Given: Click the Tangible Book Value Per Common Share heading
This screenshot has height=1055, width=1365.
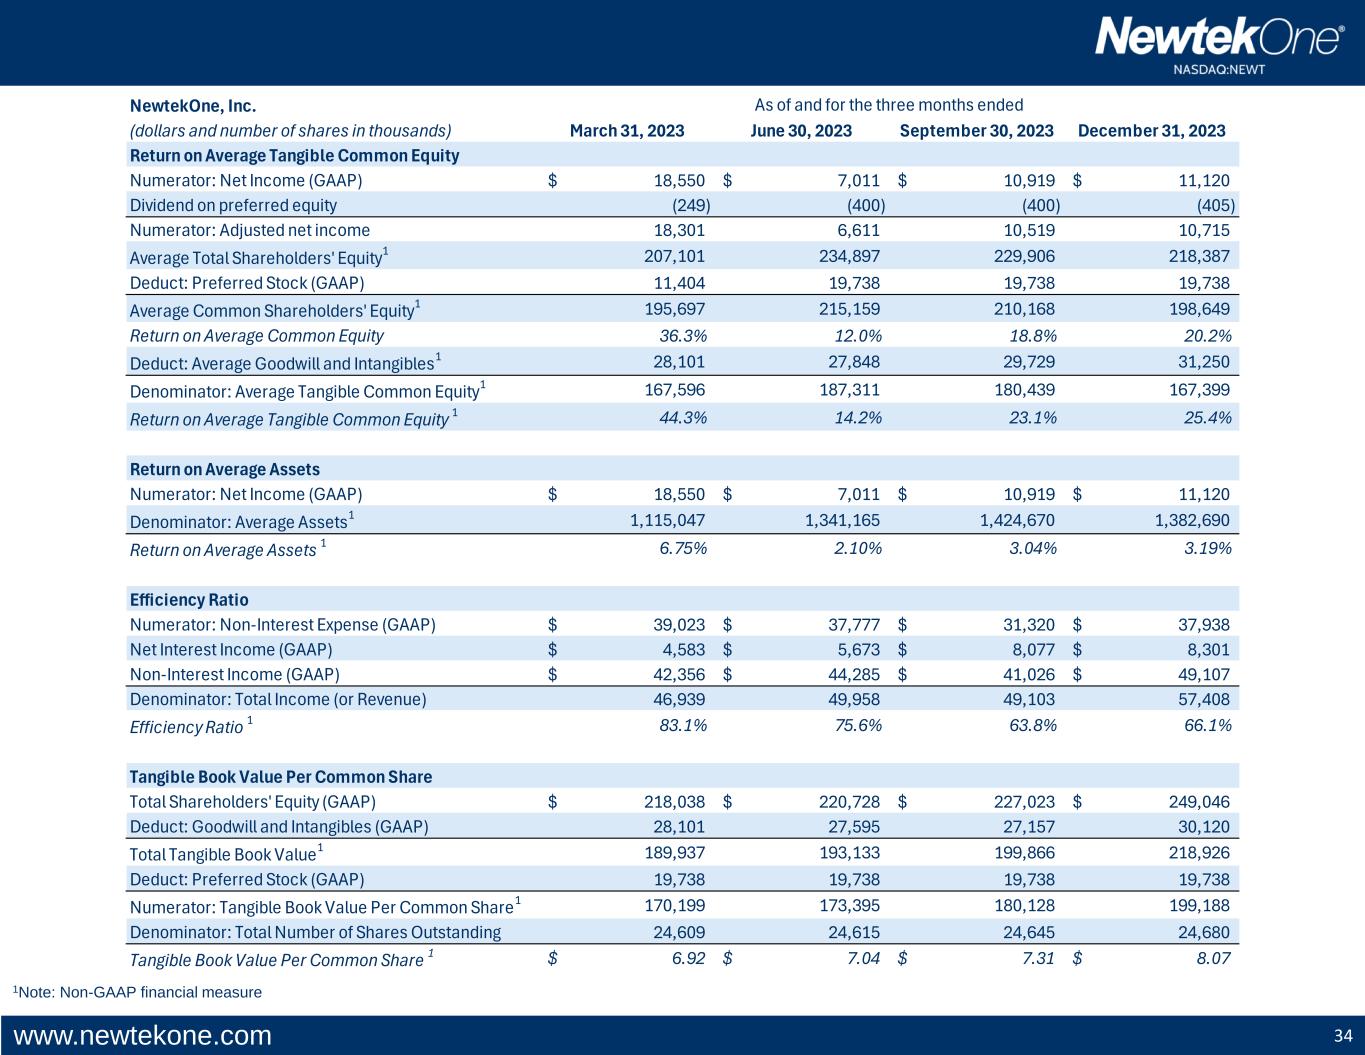Looking at the screenshot, I should (x=280, y=777).
